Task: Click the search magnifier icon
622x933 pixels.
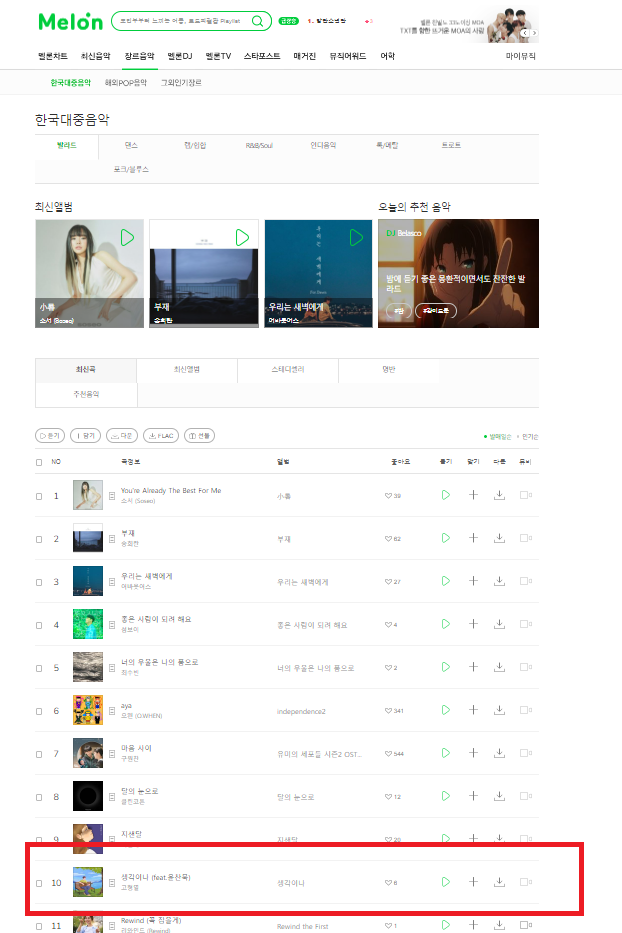Action: pos(257,21)
